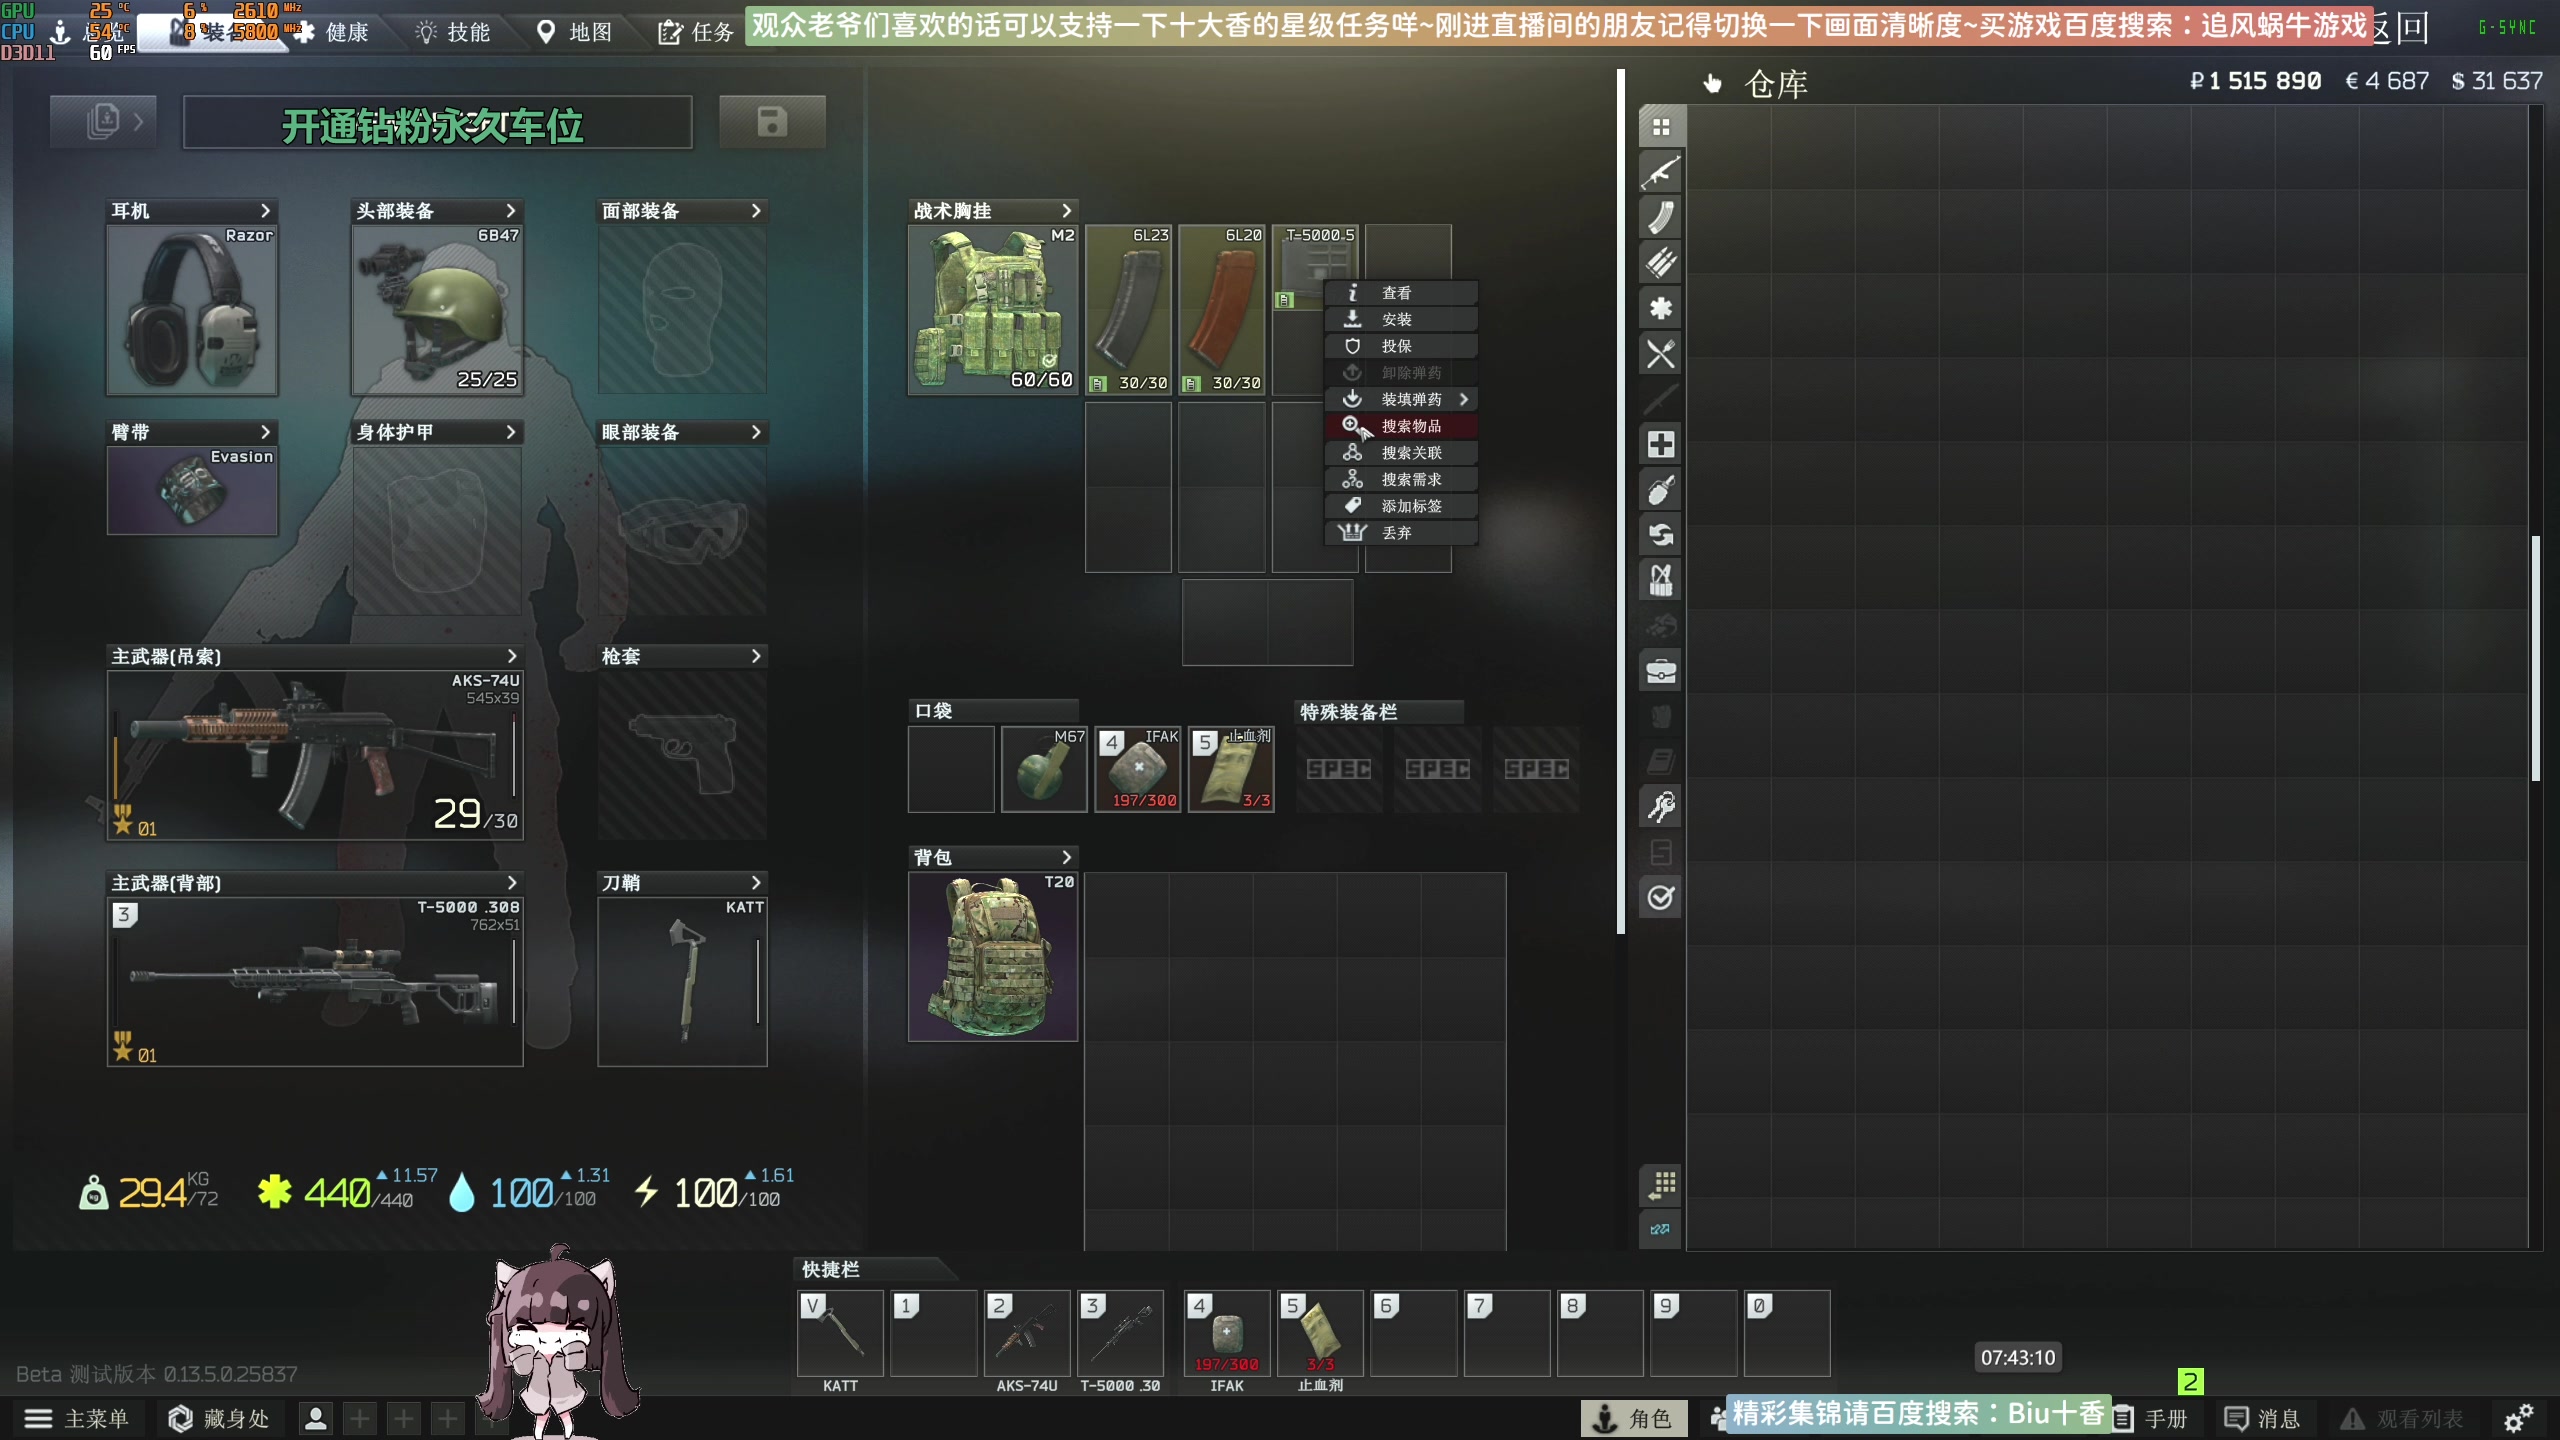This screenshot has height=1440, width=2560.
Task: Click the keys filter icon in sidebar
Action: click(1661, 806)
